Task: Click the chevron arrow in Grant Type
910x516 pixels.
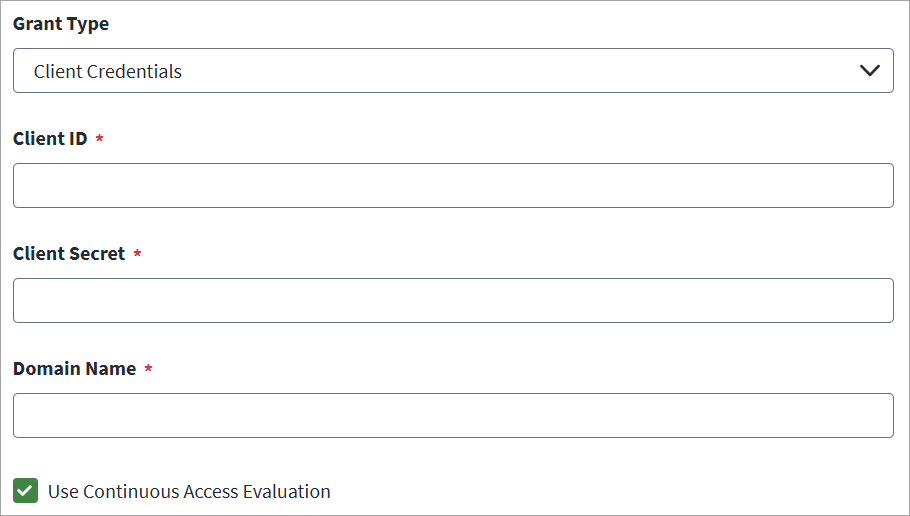Action: pyautogui.click(x=869, y=71)
